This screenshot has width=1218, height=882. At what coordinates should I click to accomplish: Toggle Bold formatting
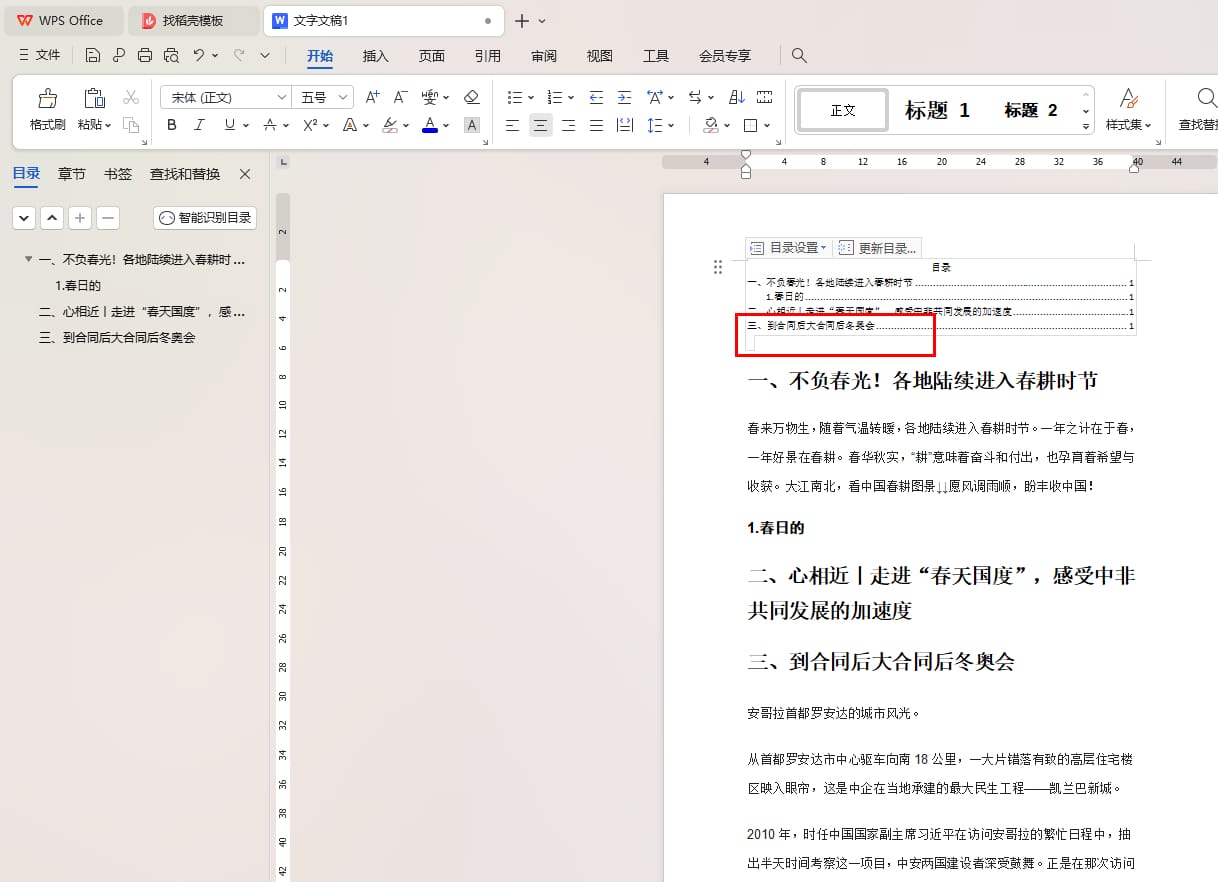coord(172,125)
